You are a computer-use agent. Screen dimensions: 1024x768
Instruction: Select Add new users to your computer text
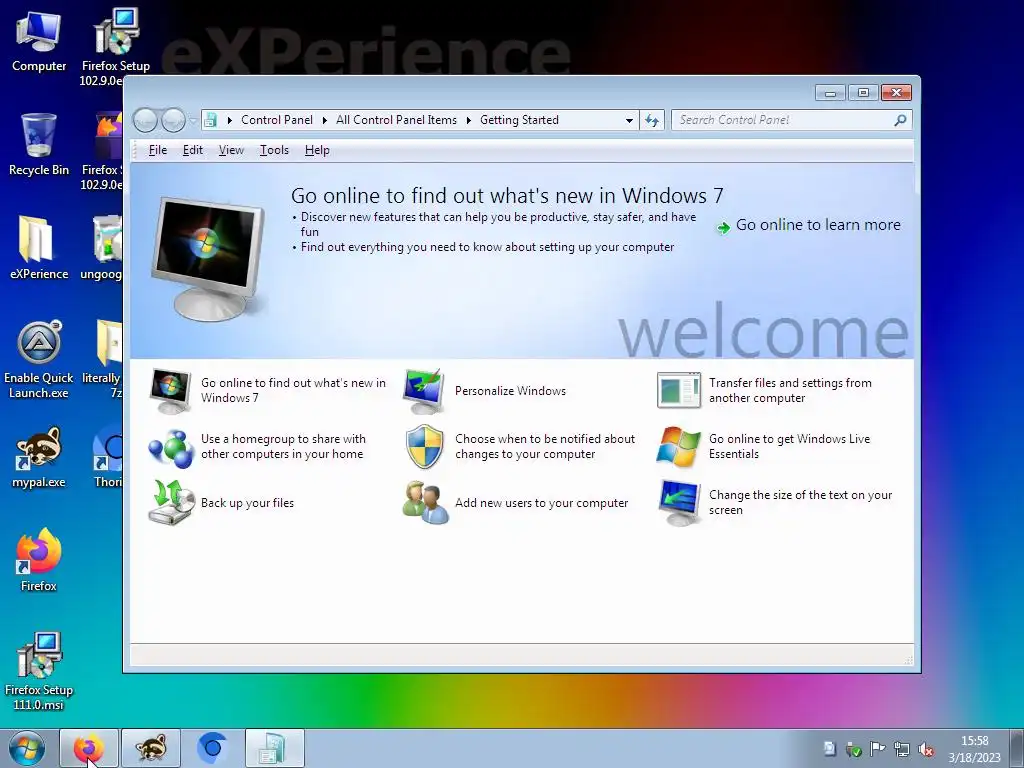pyautogui.click(x=541, y=503)
